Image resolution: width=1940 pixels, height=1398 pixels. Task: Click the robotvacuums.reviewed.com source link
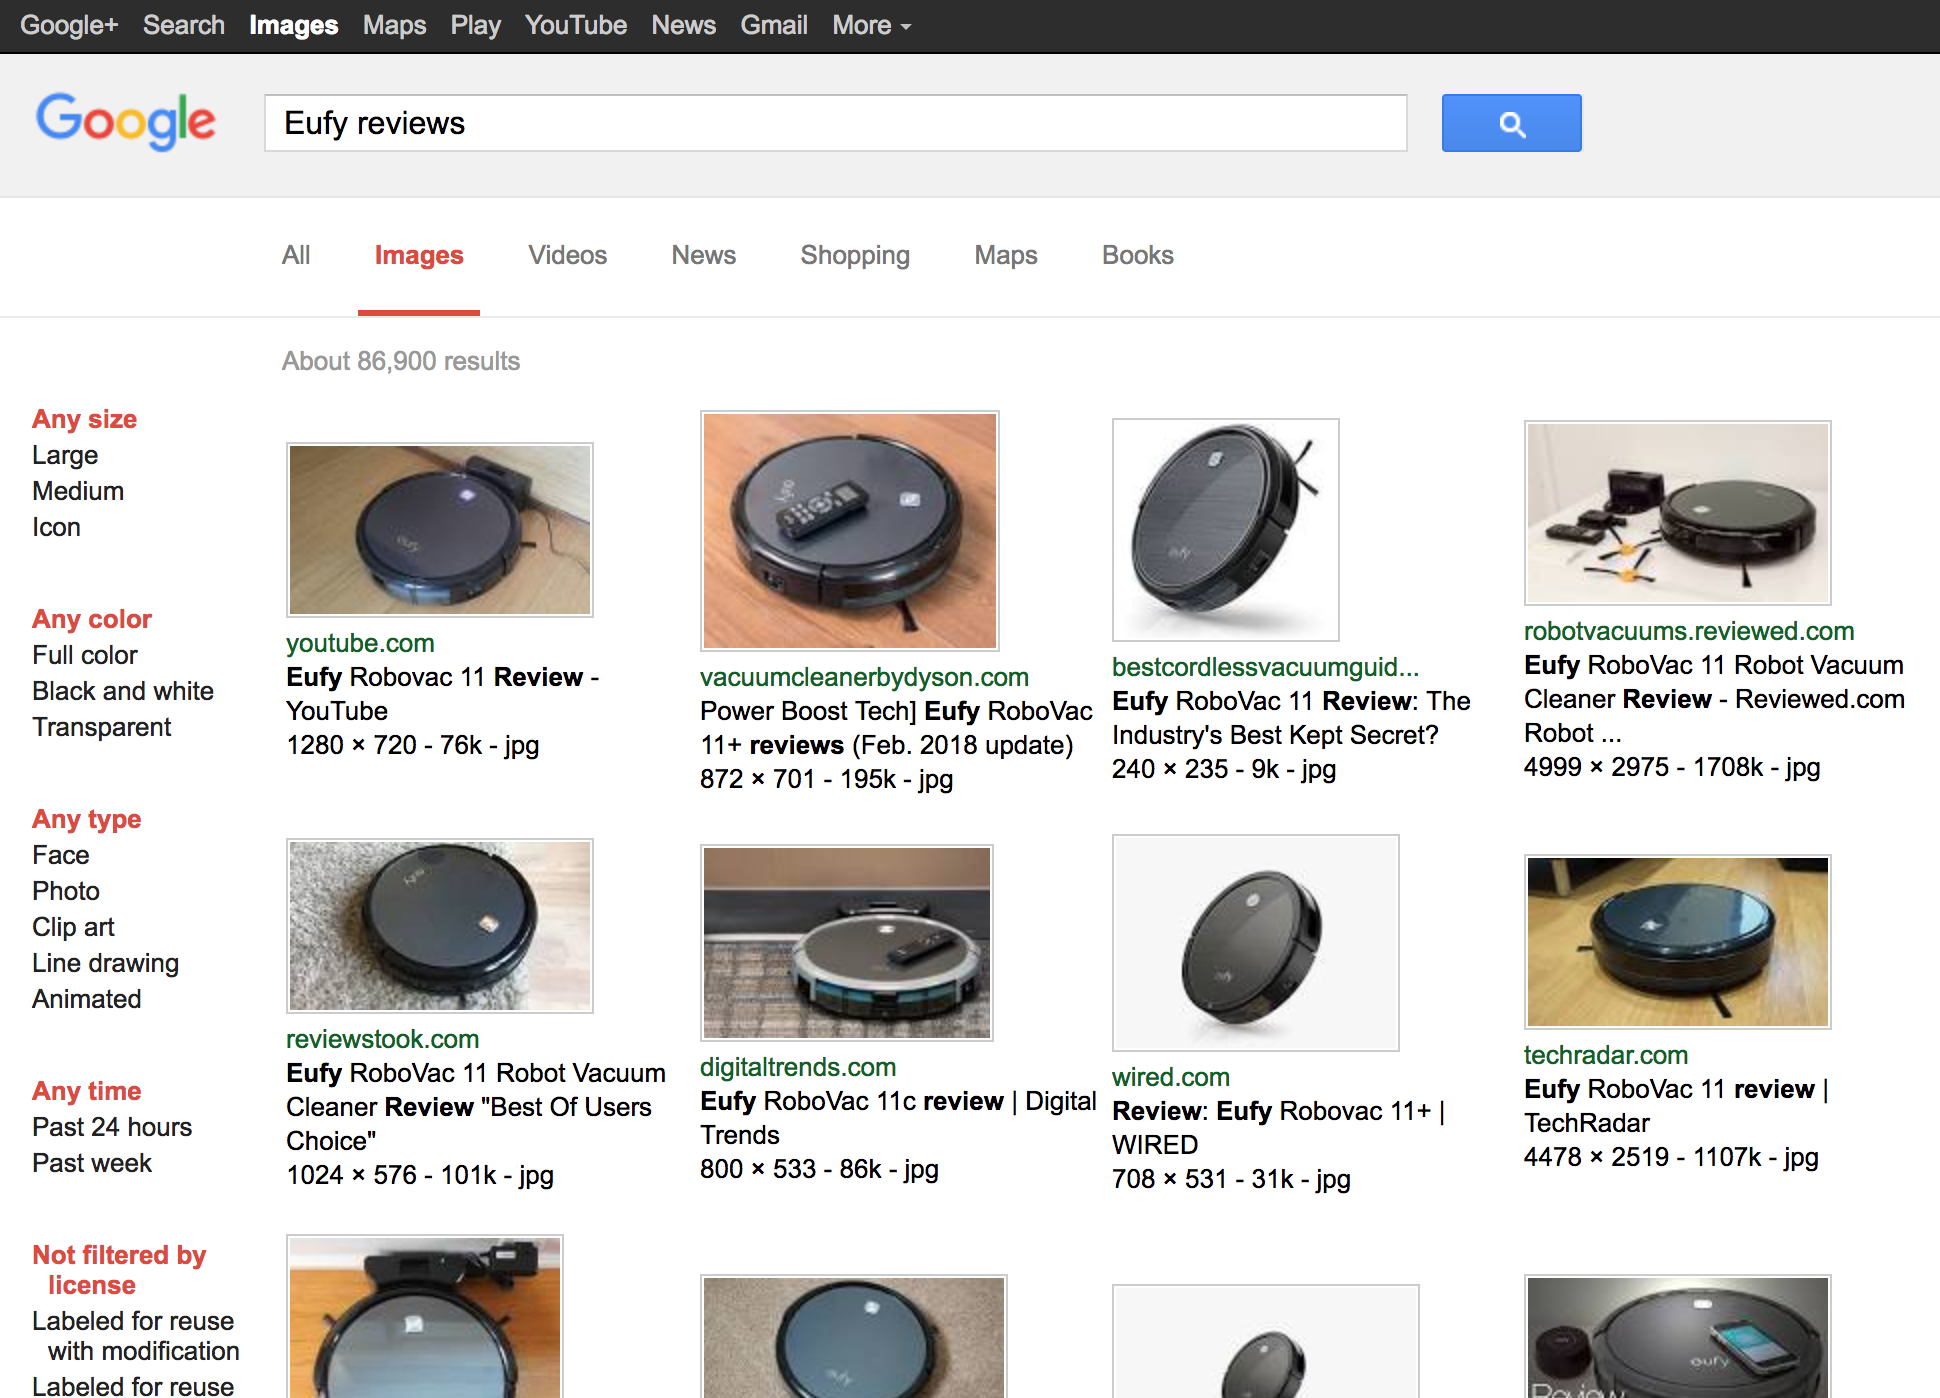(x=1689, y=631)
